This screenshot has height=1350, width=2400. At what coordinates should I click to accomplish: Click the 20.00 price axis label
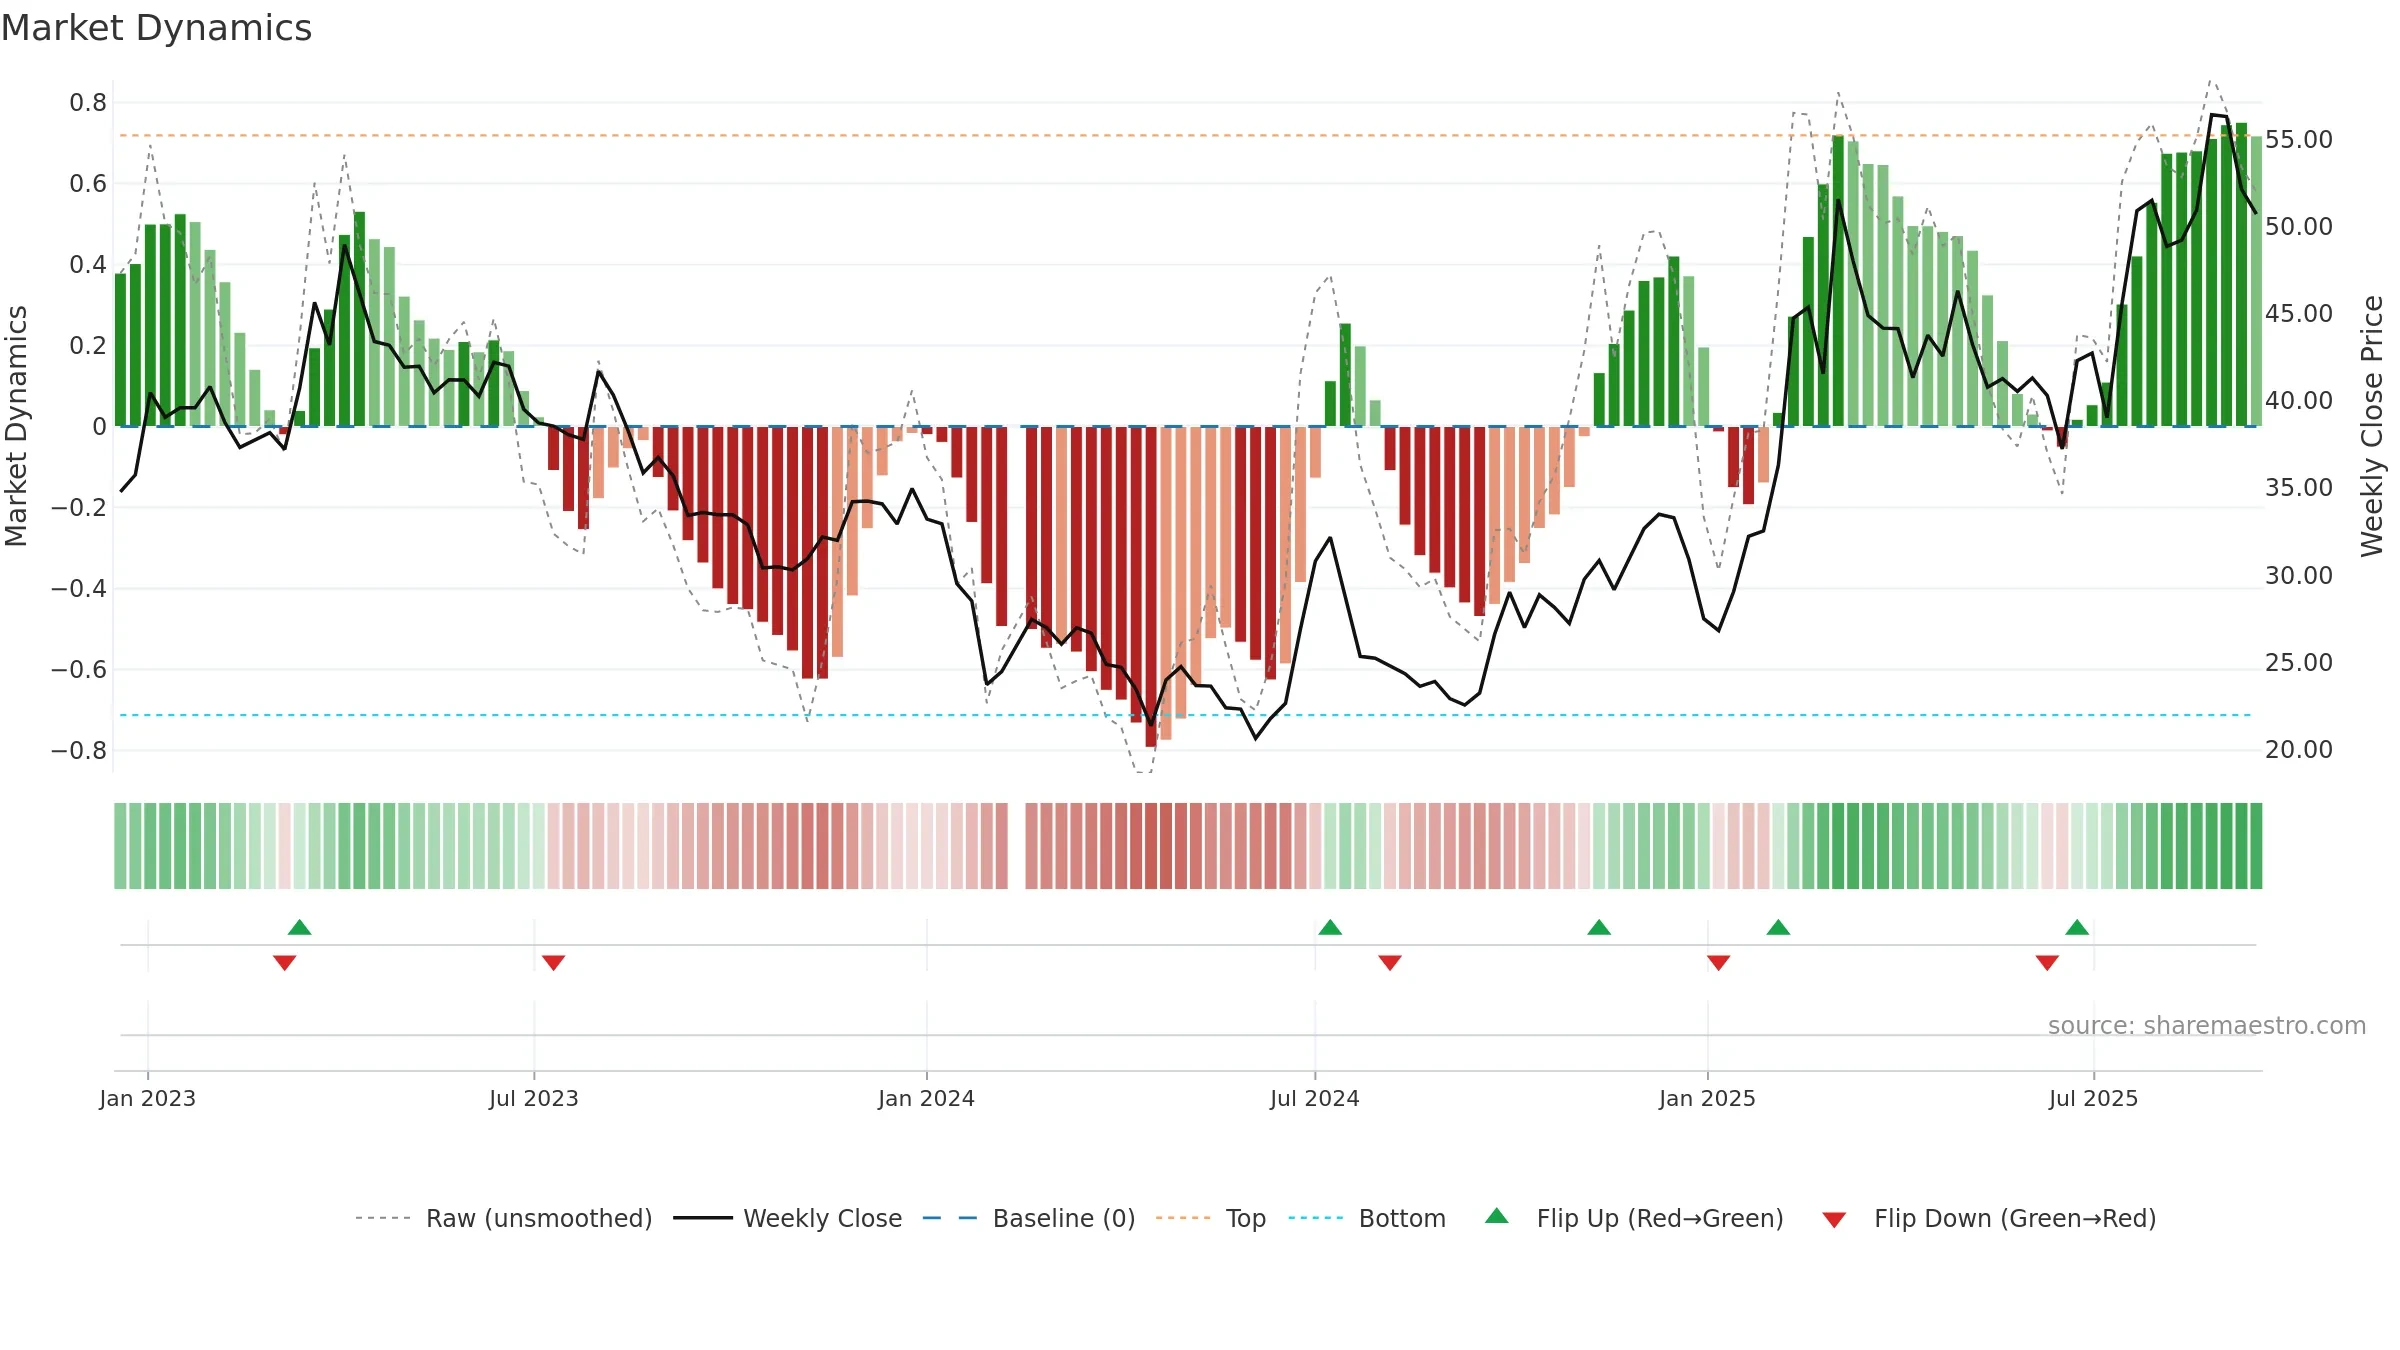[2299, 749]
